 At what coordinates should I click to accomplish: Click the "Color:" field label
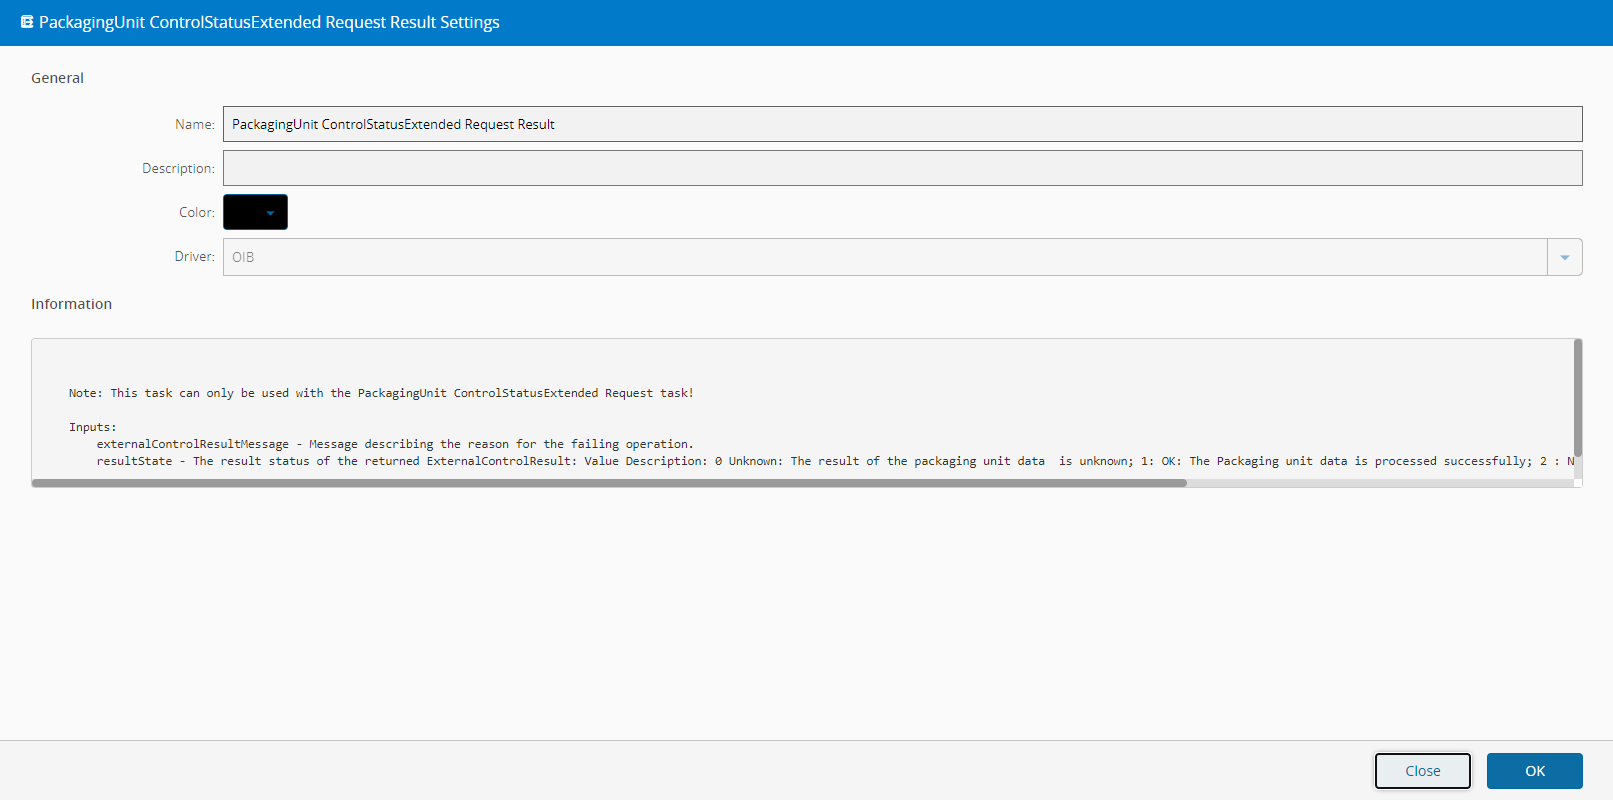coord(196,212)
